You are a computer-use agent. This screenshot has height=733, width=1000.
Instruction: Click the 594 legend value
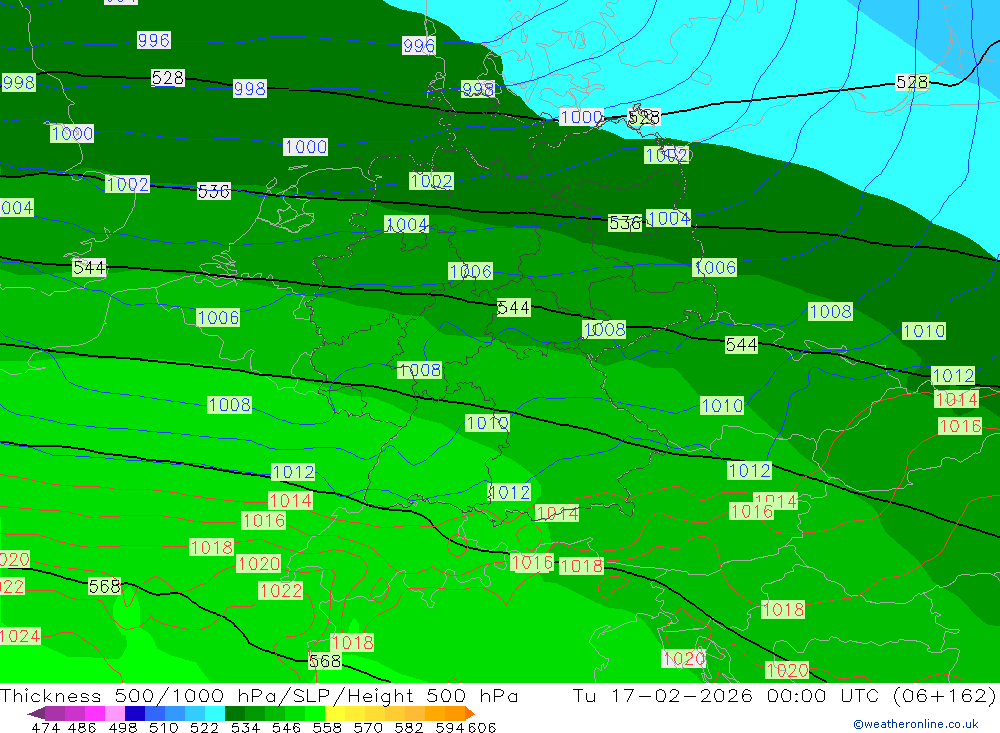(x=450, y=727)
